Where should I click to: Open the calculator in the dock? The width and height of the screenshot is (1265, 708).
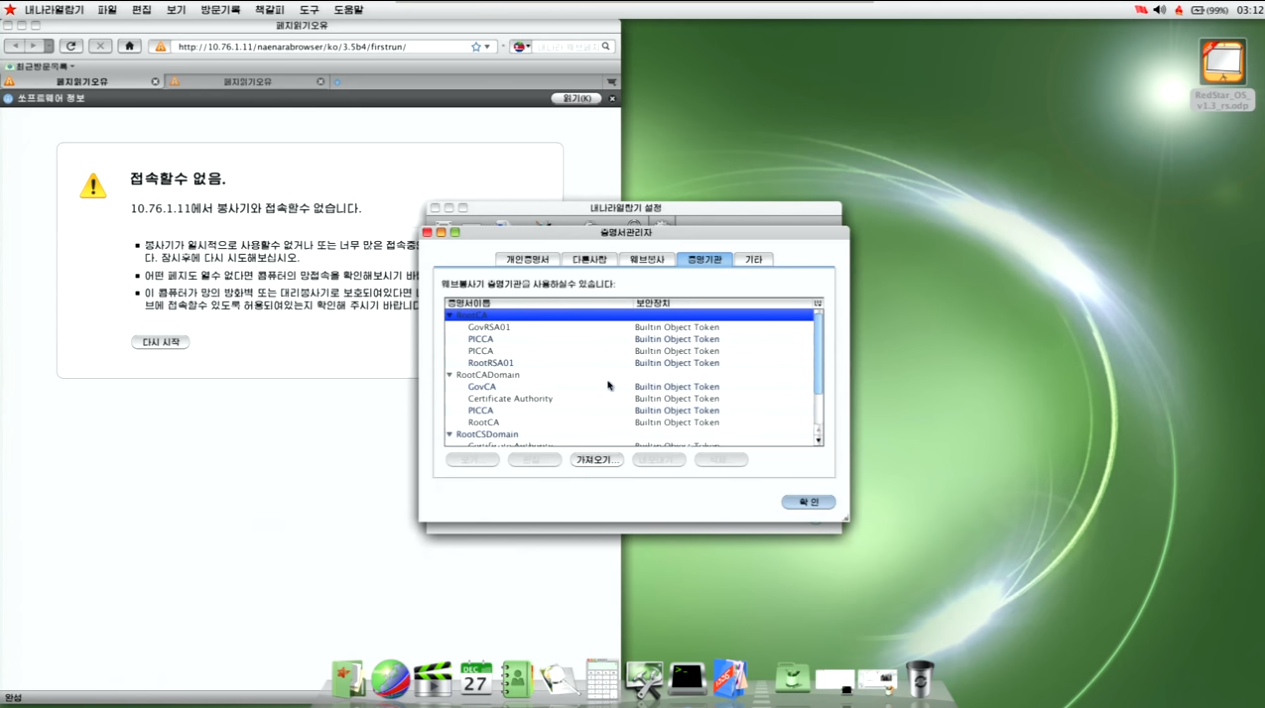click(x=602, y=679)
